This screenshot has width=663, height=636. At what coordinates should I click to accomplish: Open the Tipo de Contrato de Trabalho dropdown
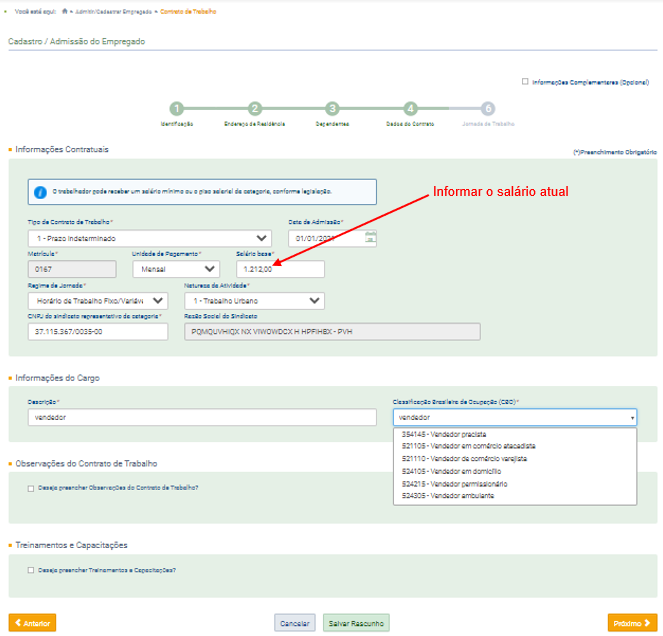[x=150, y=238]
